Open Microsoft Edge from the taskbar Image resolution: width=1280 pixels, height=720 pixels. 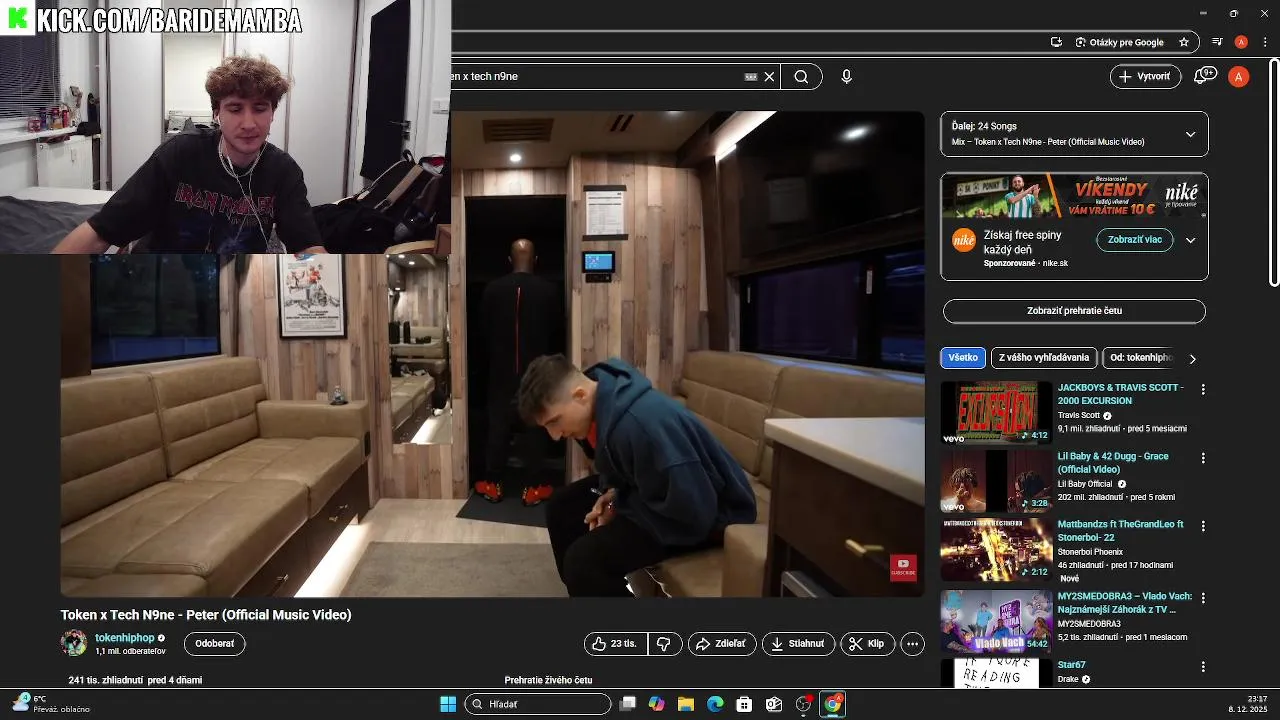pyautogui.click(x=715, y=704)
